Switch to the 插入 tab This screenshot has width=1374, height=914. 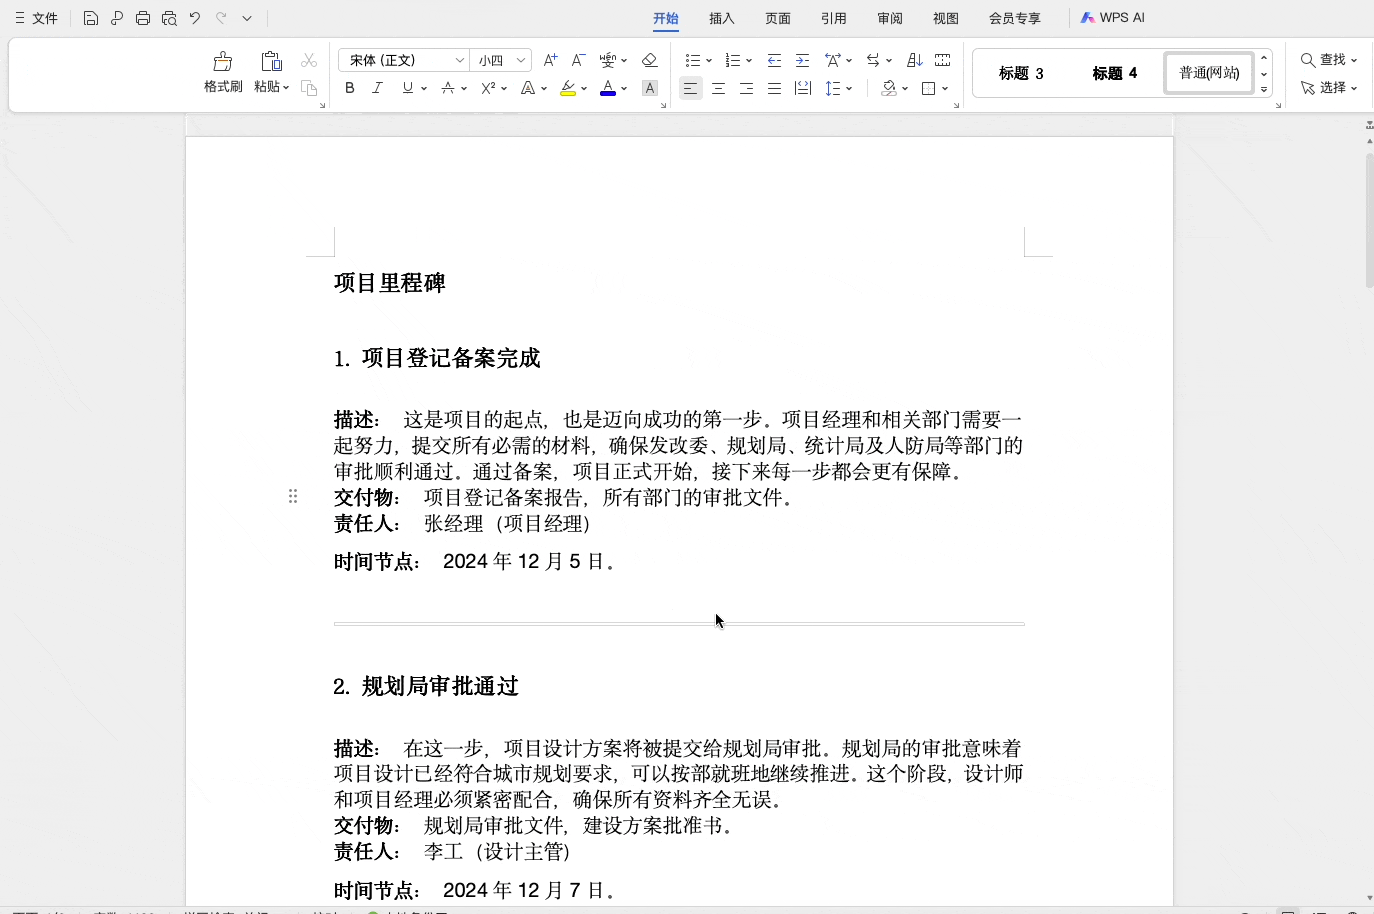(722, 18)
